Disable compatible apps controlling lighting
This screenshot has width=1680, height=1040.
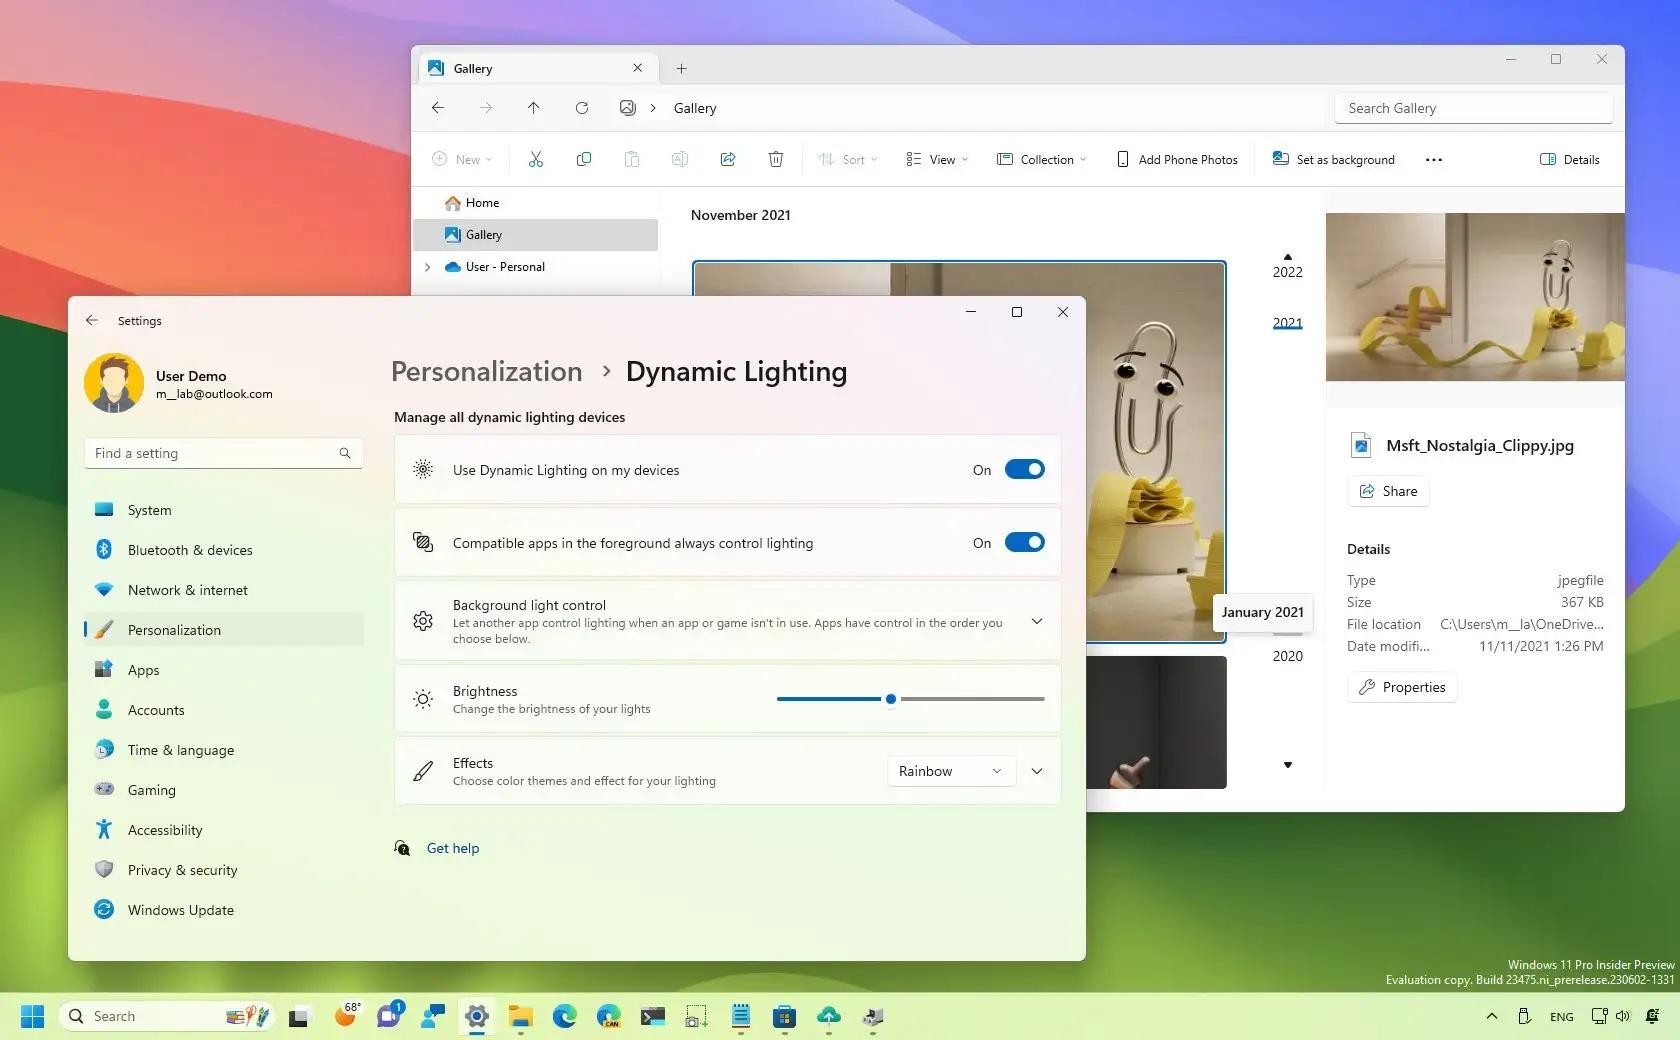[1024, 542]
